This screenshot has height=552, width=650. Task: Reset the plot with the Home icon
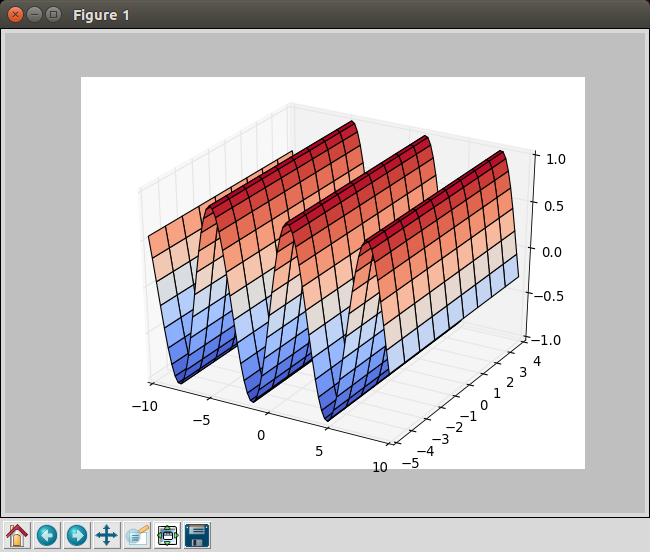click(x=17, y=535)
